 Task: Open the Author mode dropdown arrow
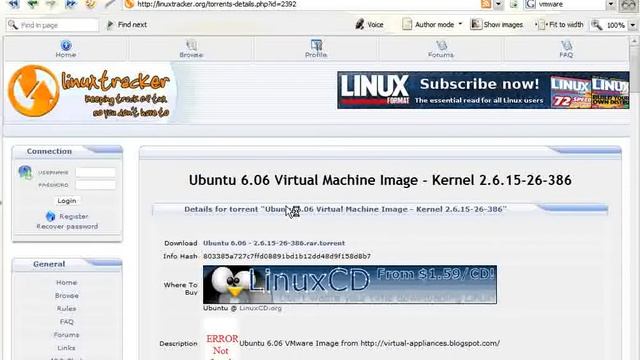460,24
